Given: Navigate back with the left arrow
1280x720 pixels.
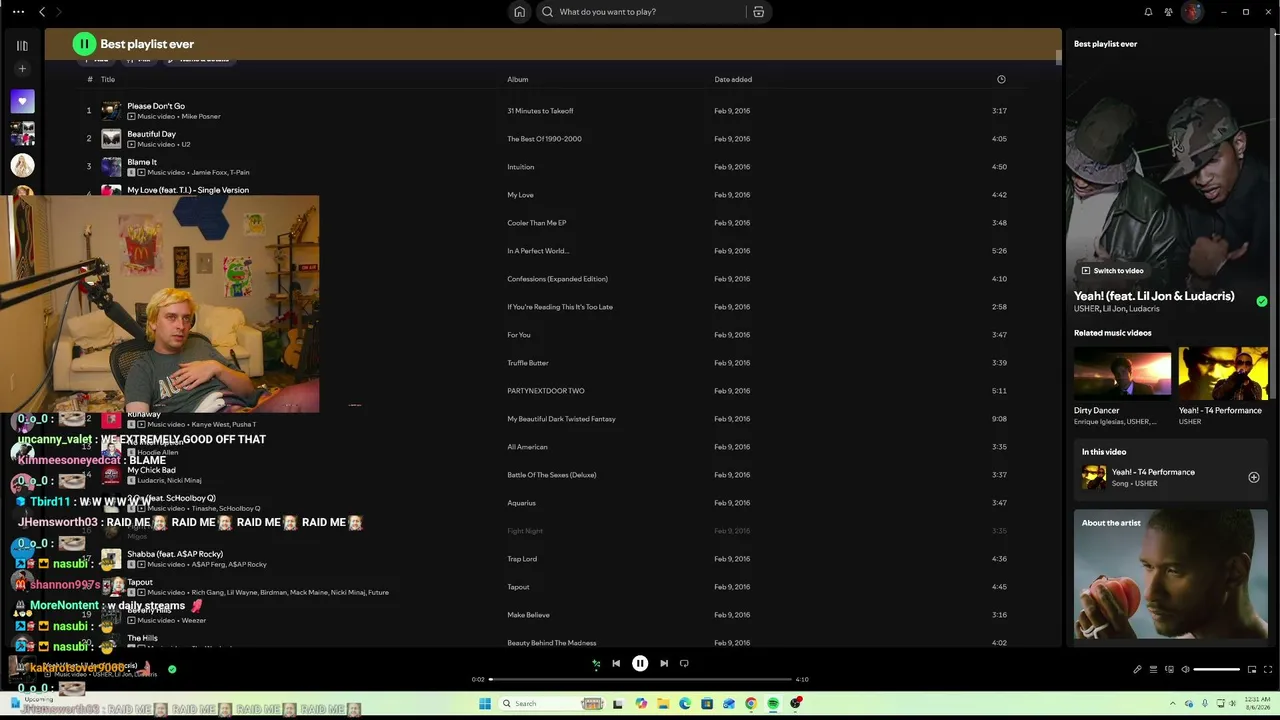Looking at the screenshot, I should click(x=42, y=12).
